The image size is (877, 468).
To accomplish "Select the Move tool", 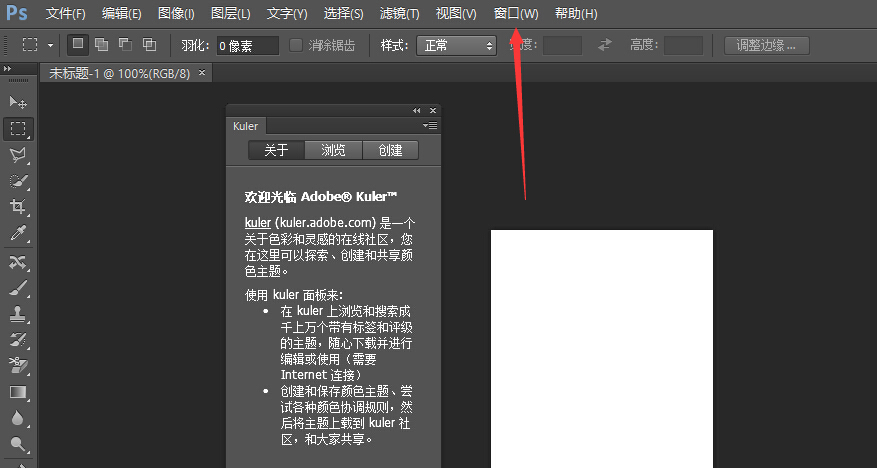I will pyautogui.click(x=18, y=103).
